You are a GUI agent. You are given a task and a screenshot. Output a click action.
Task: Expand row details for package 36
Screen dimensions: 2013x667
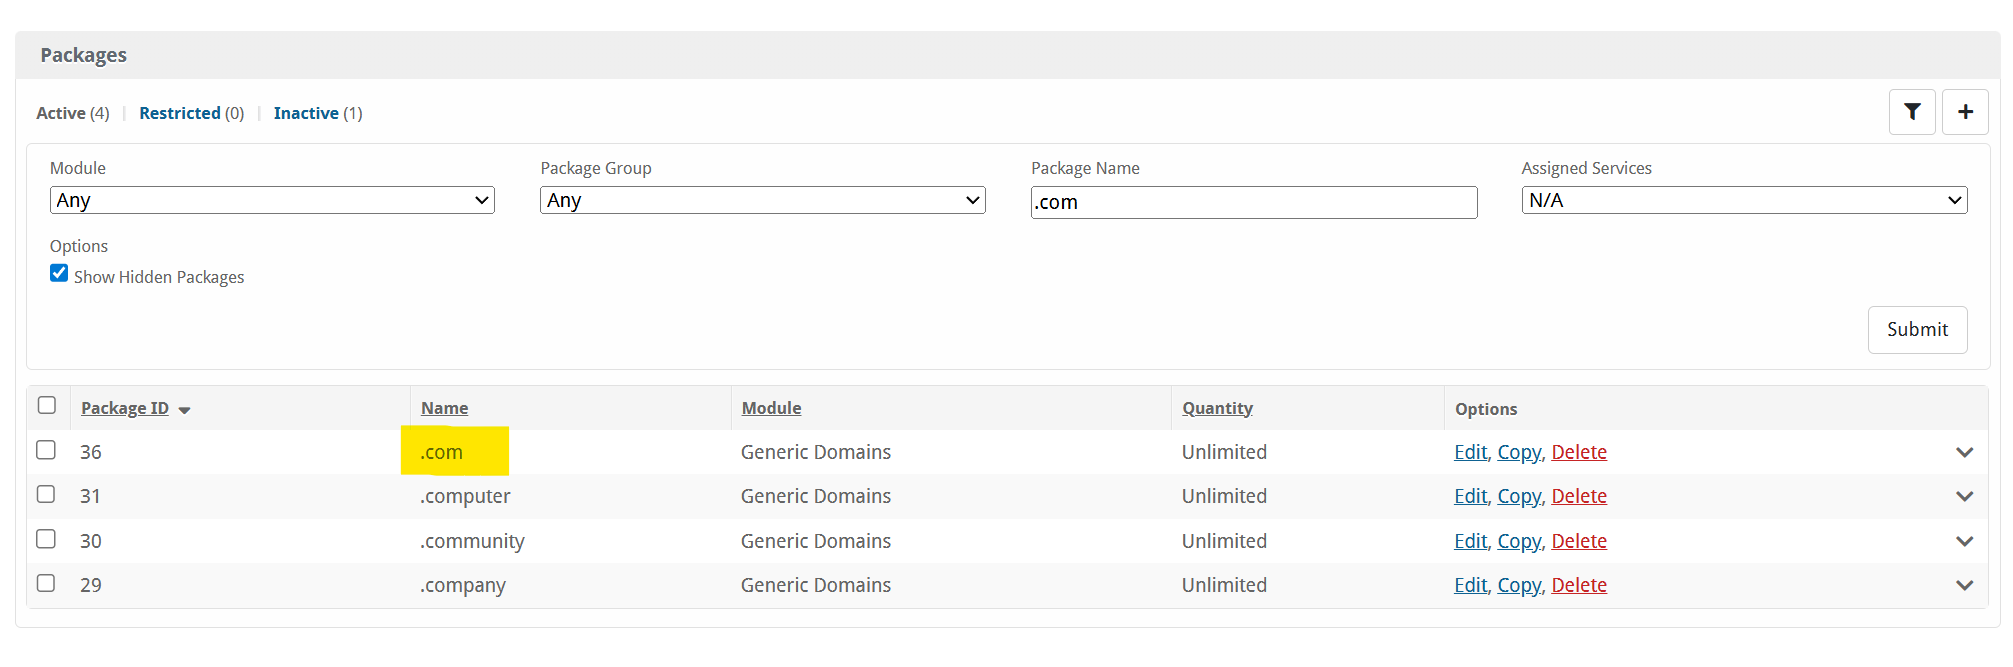1964,452
